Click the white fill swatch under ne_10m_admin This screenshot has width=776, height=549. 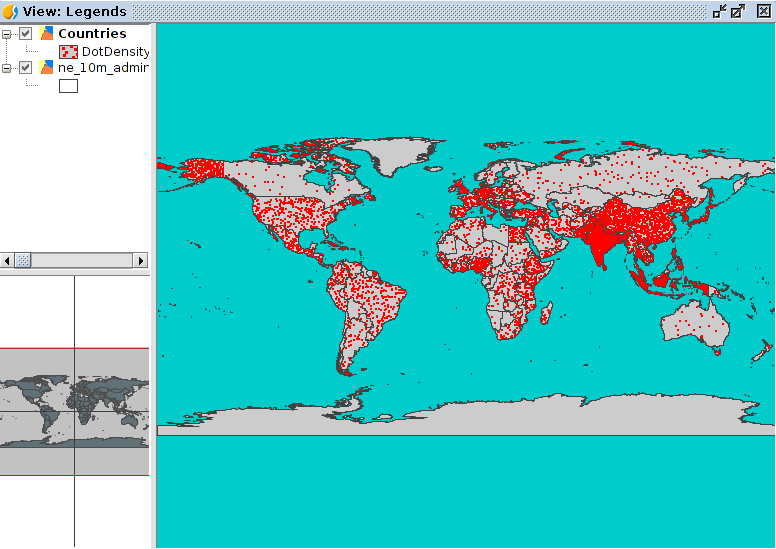pyautogui.click(x=69, y=86)
